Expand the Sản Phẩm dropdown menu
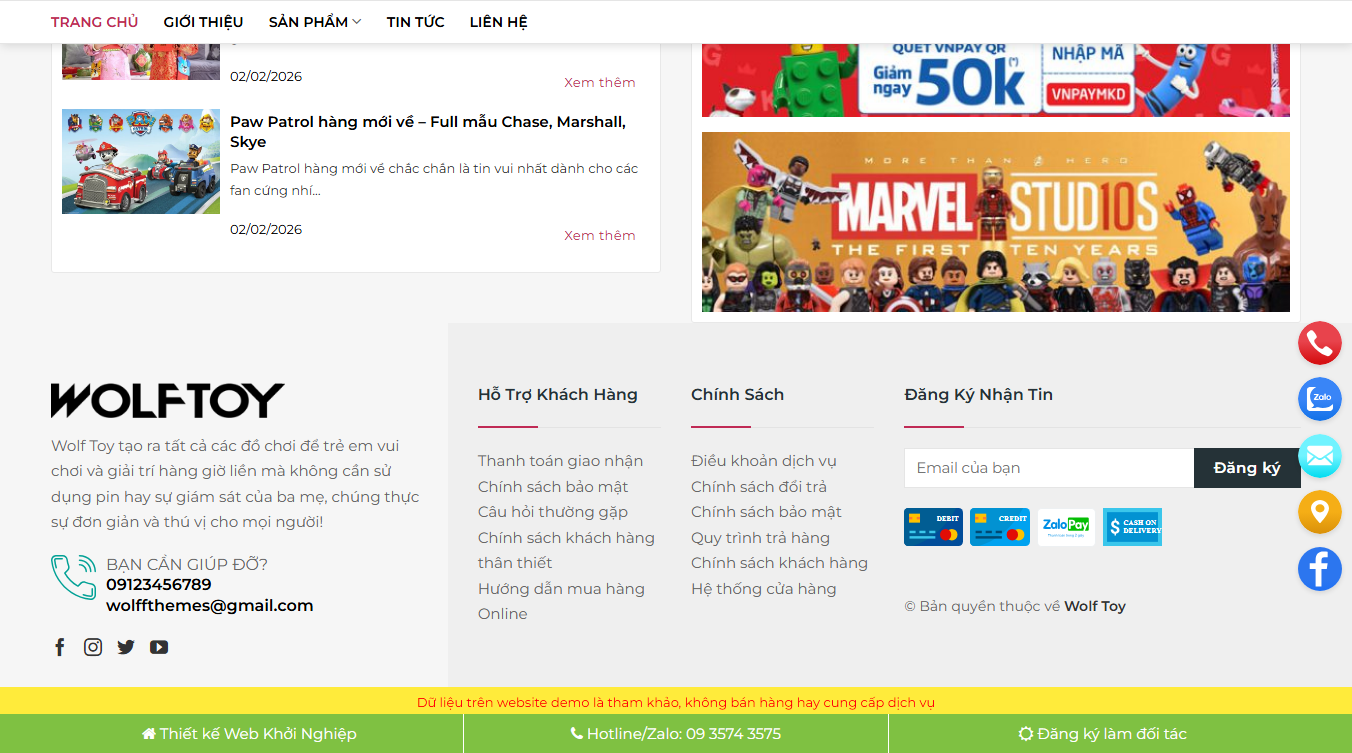The height and width of the screenshot is (753, 1352). [x=315, y=22]
